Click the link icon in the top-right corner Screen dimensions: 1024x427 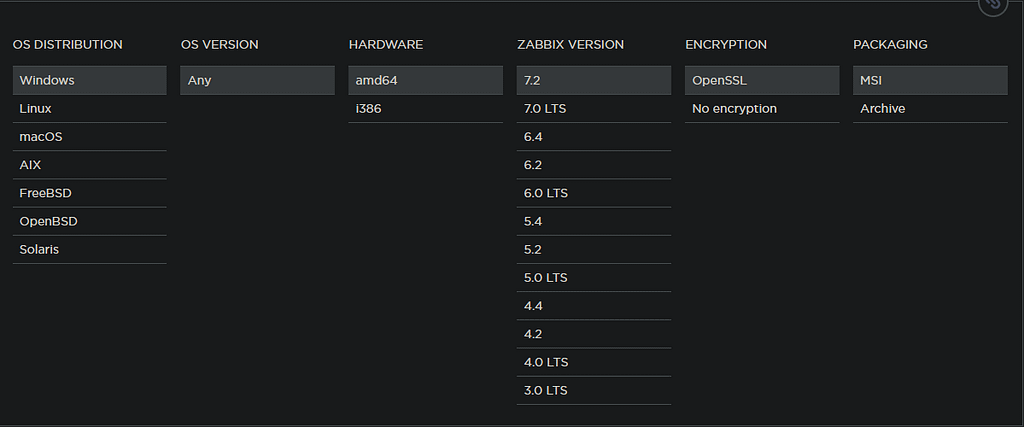(991, 4)
